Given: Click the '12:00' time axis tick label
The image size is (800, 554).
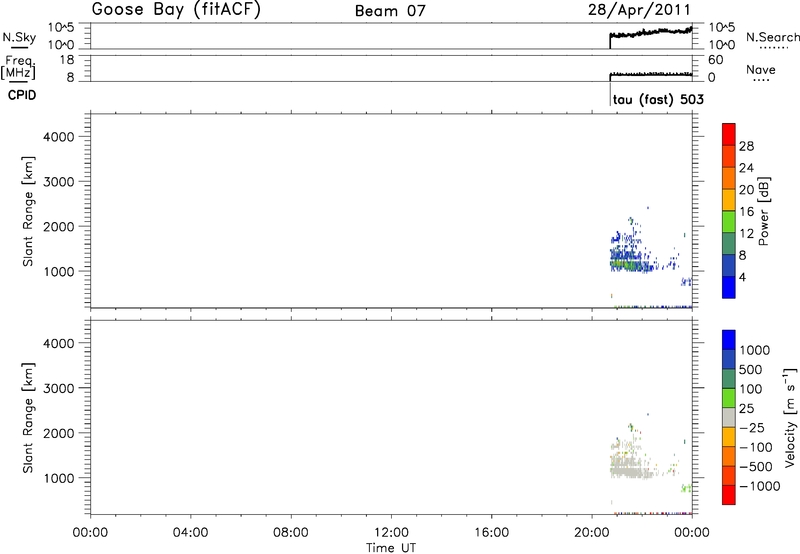Looking at the screenshot, I should pyautogui.click(x=391, y=533).
